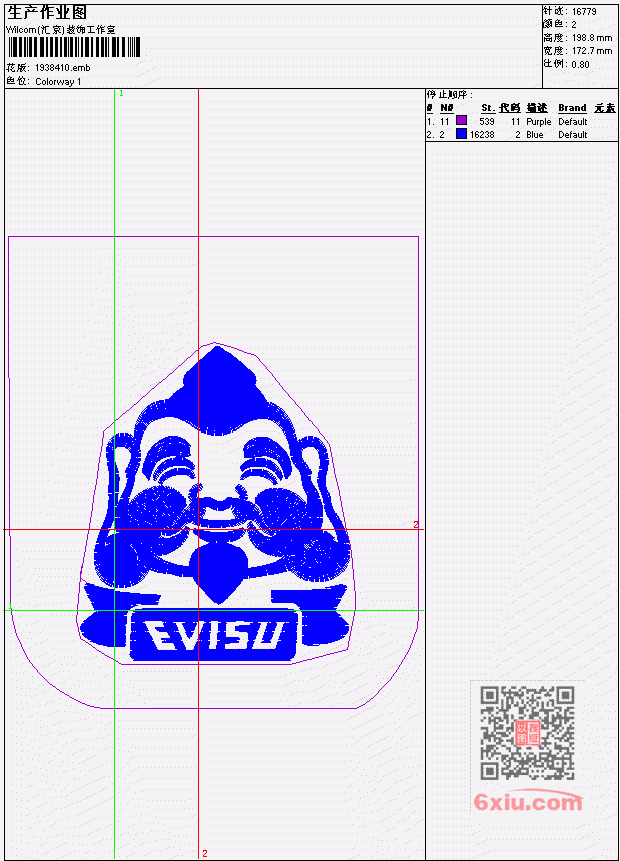The height and width of the screenshot is (861, 620).
Task: Click the stitch value '16238' in row 2
Action: (482, 135)
